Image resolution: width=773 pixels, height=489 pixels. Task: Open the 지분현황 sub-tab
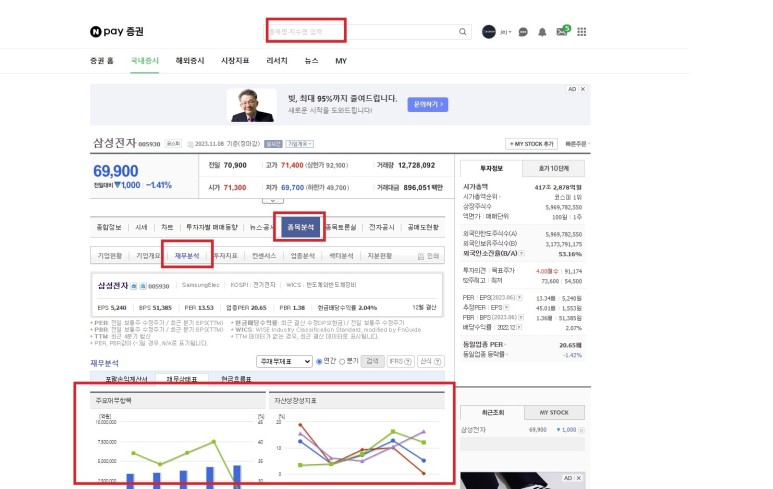tap(380, 256)
